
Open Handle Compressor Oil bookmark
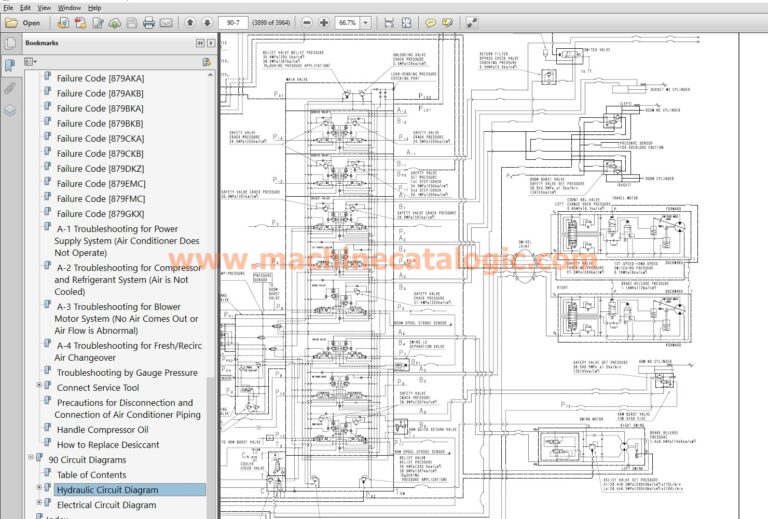coord(102,430)
